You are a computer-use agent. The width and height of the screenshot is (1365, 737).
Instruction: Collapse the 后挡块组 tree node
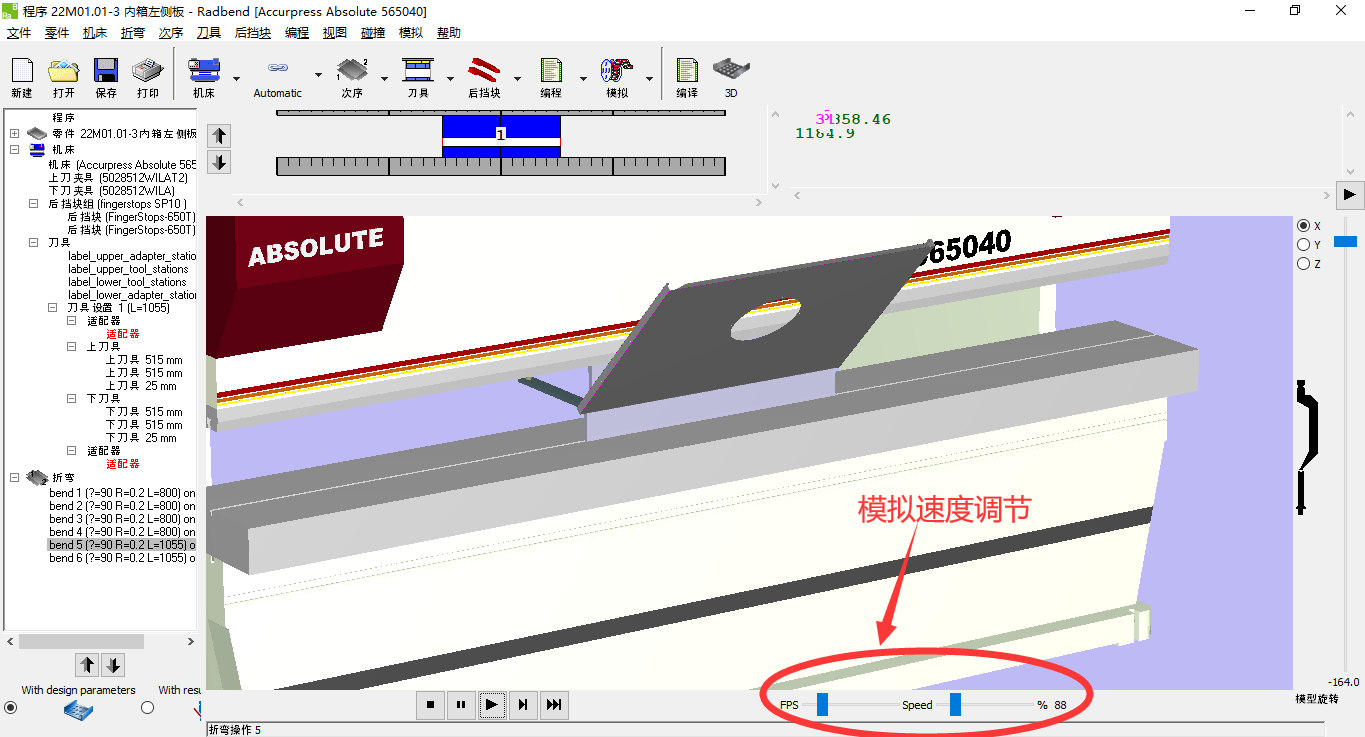(34, 204)
